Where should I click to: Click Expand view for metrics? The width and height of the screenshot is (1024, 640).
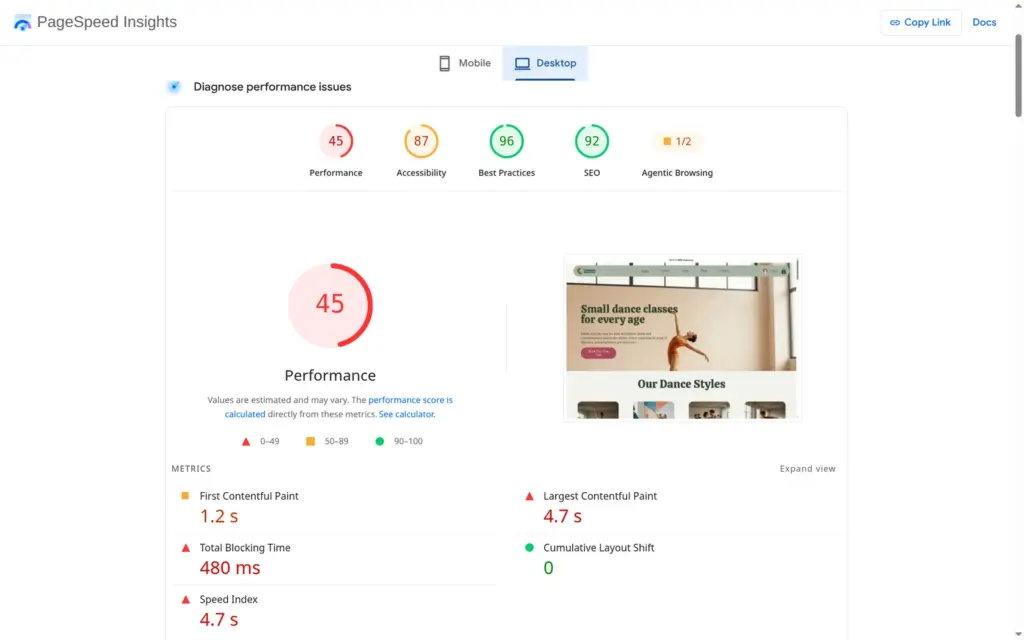807,469
